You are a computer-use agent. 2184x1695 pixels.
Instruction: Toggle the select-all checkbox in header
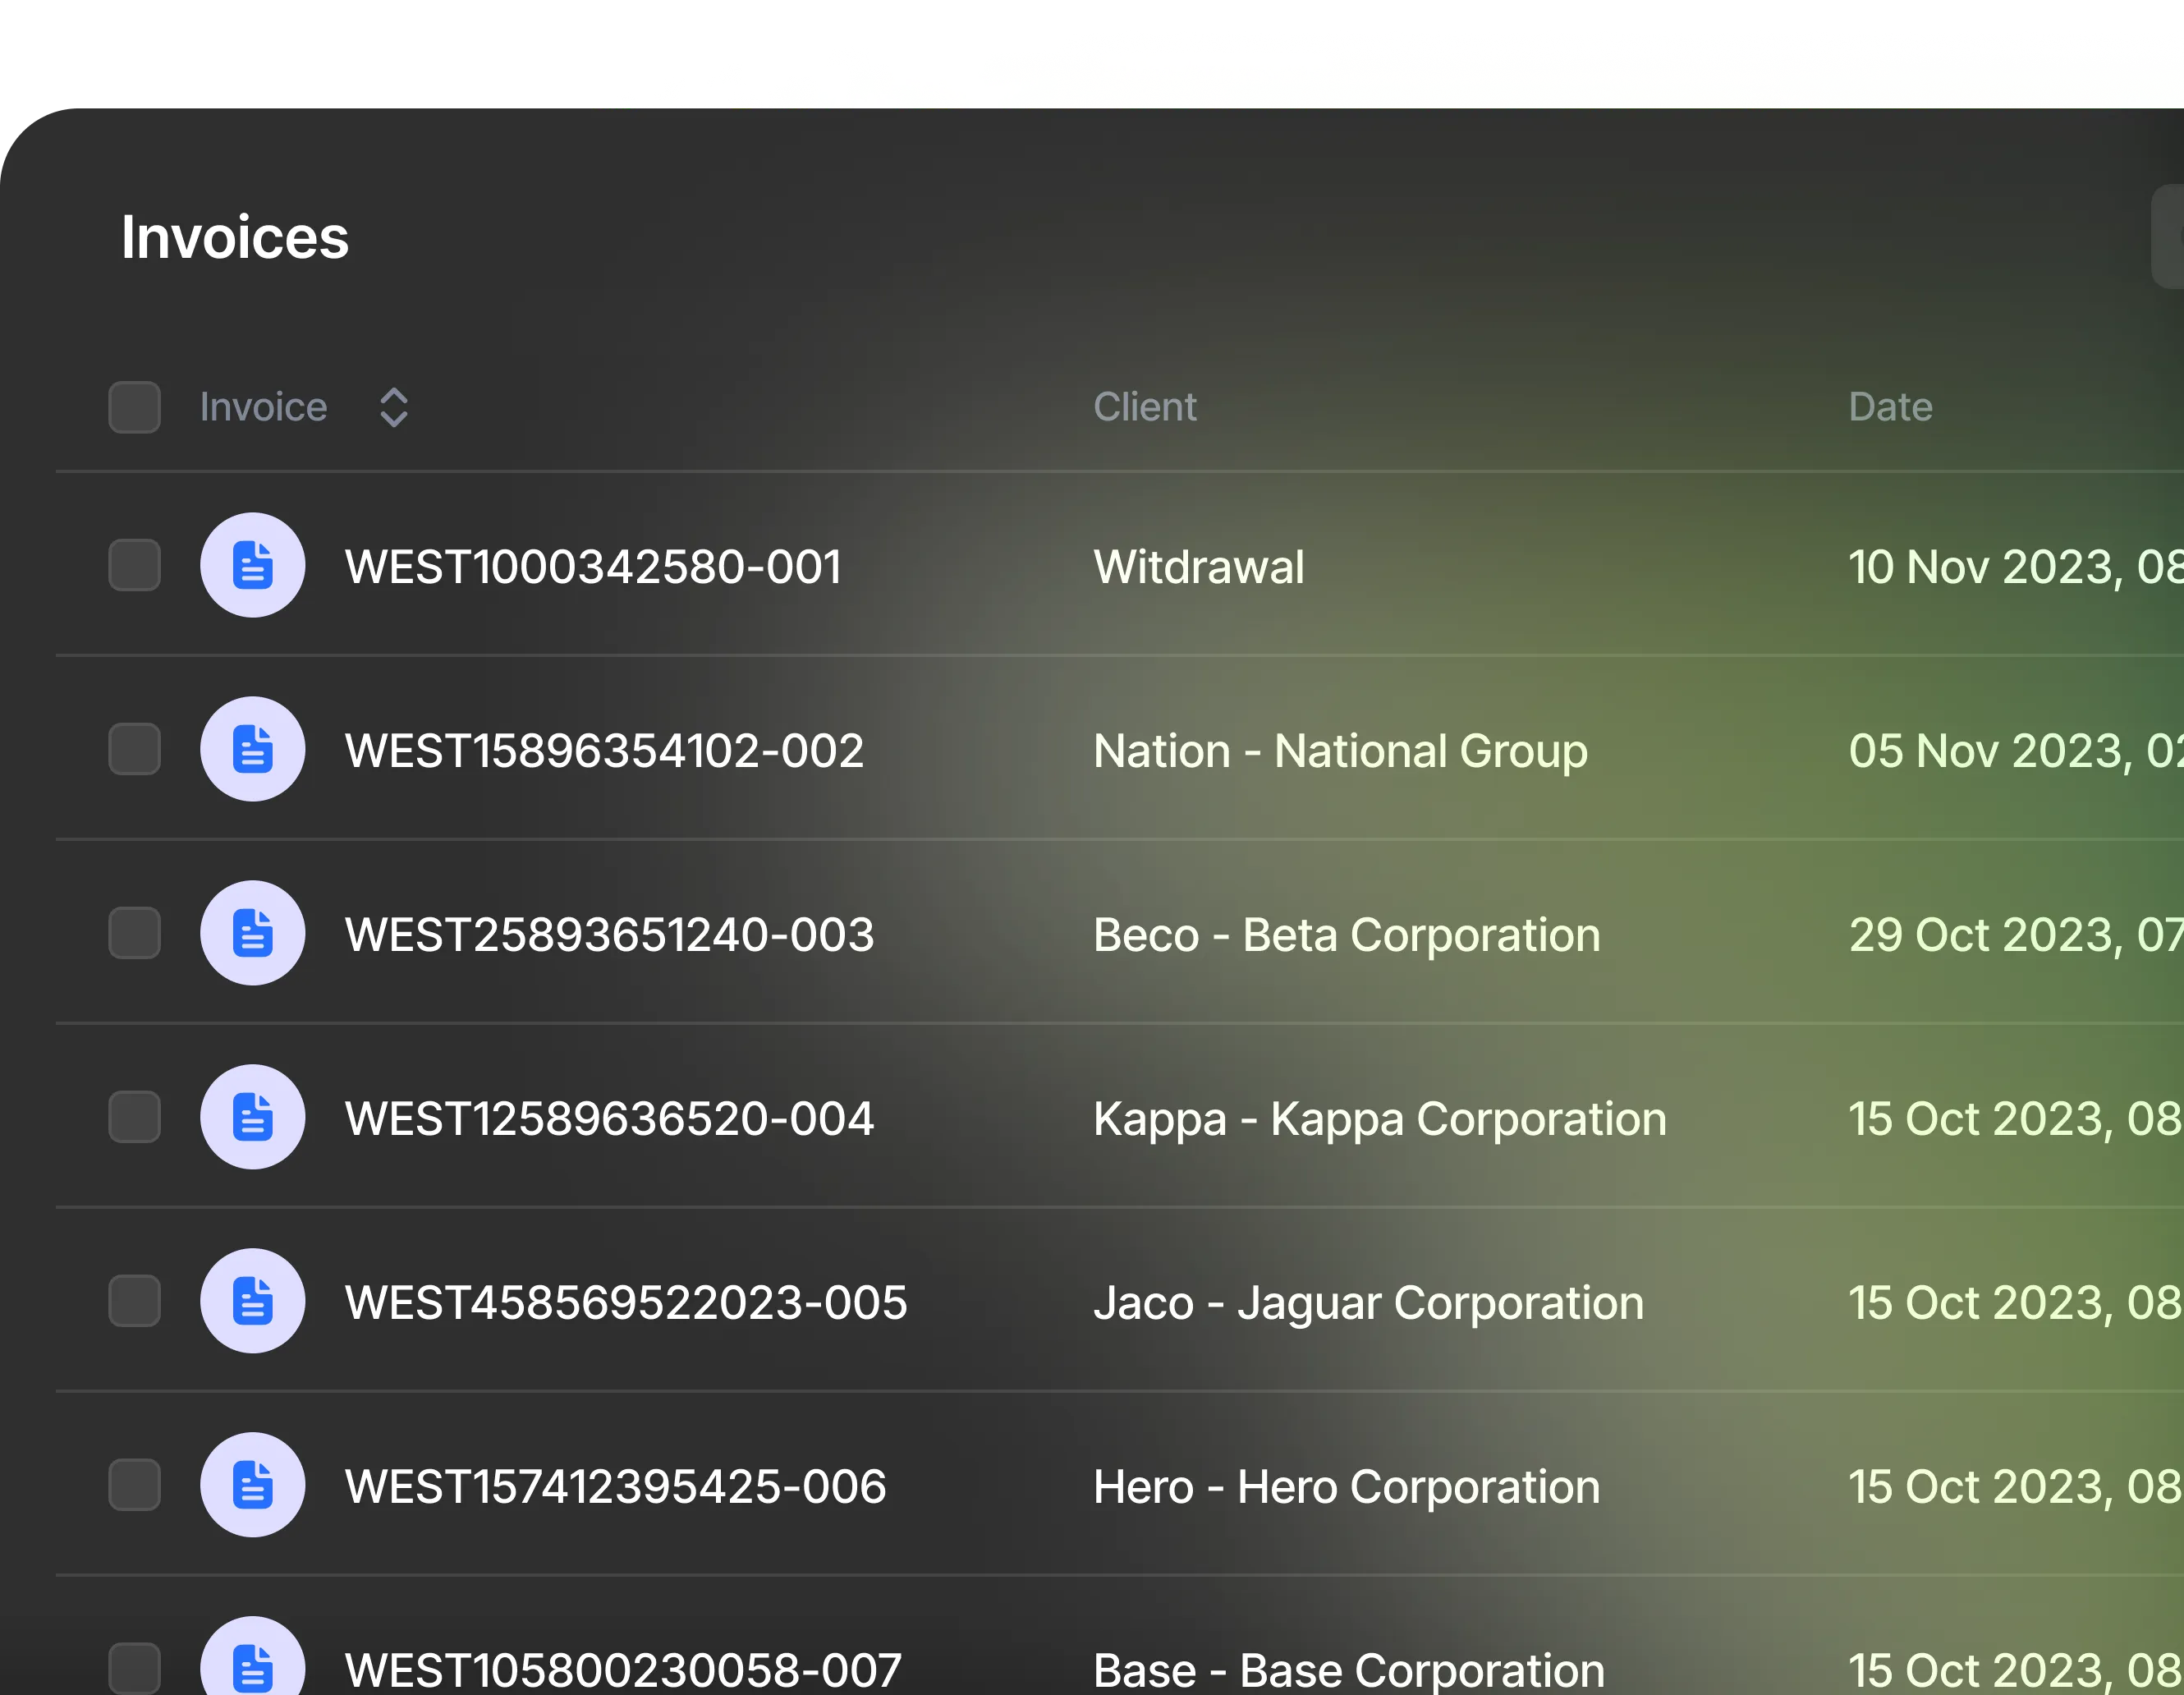tap(134, 407)
